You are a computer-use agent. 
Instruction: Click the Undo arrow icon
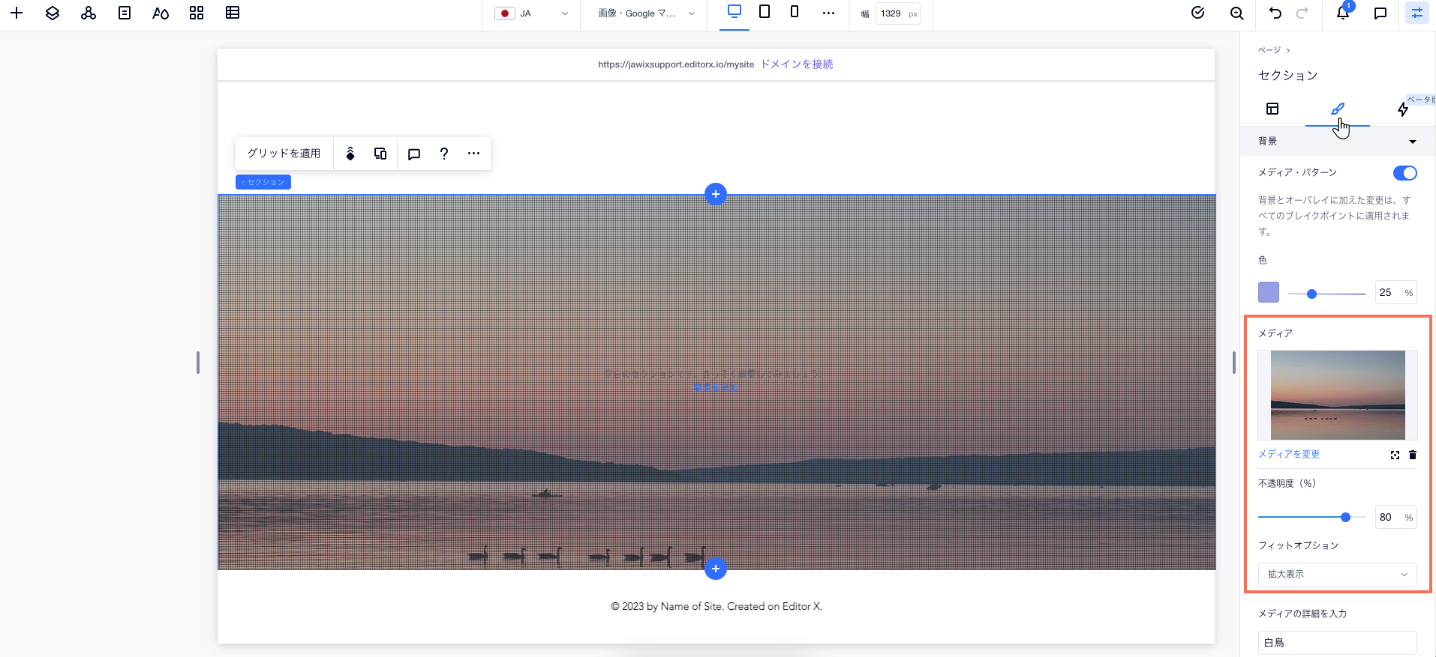[1274, 13]
